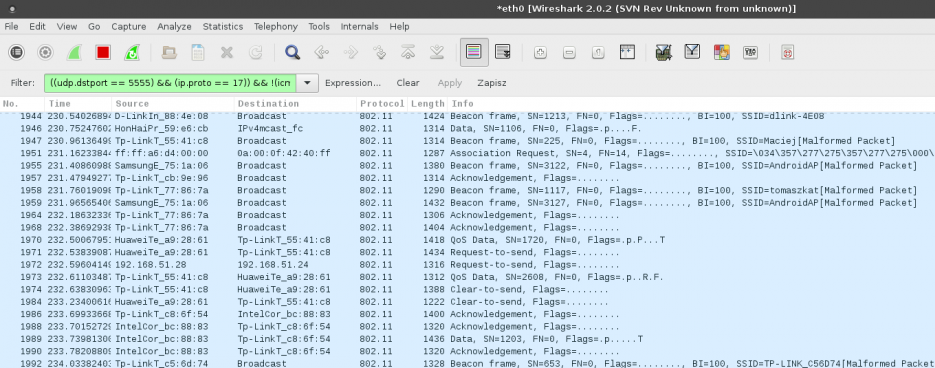Select packet 1947 with SSID=Maciej beacon

(x=468, y=141)
